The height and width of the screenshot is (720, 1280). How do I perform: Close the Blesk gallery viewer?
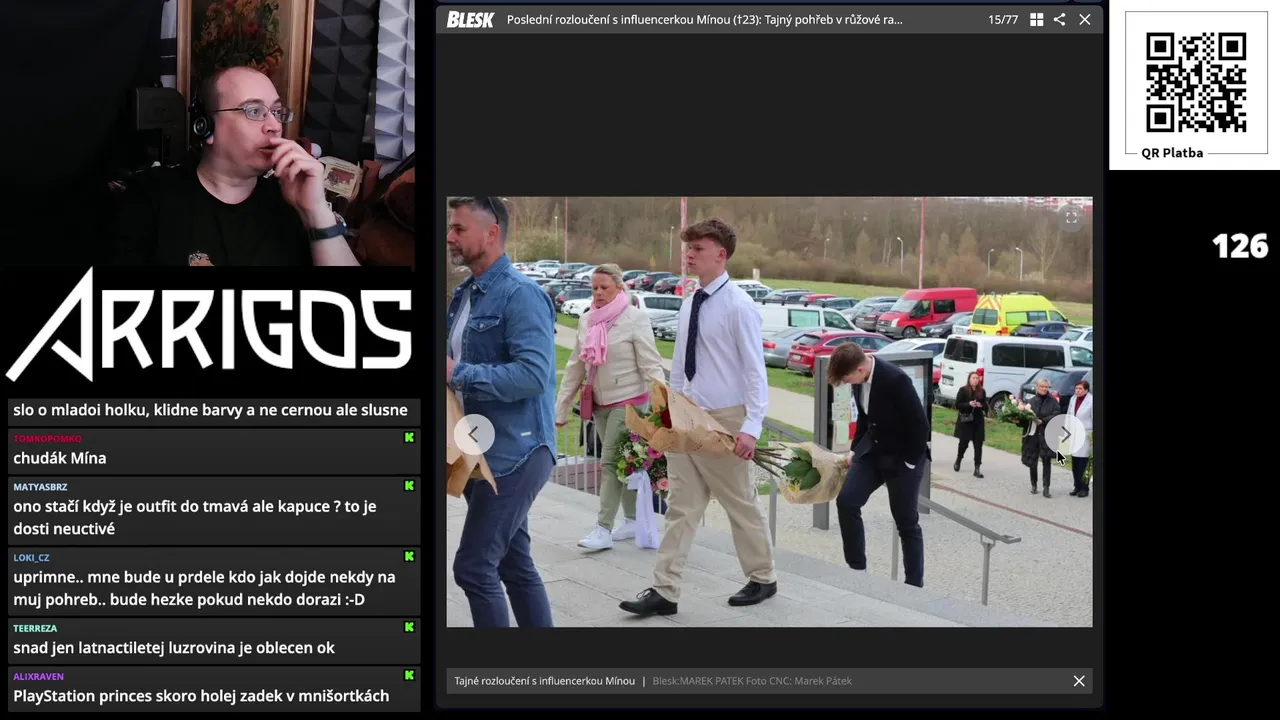tap(1085, 20)
